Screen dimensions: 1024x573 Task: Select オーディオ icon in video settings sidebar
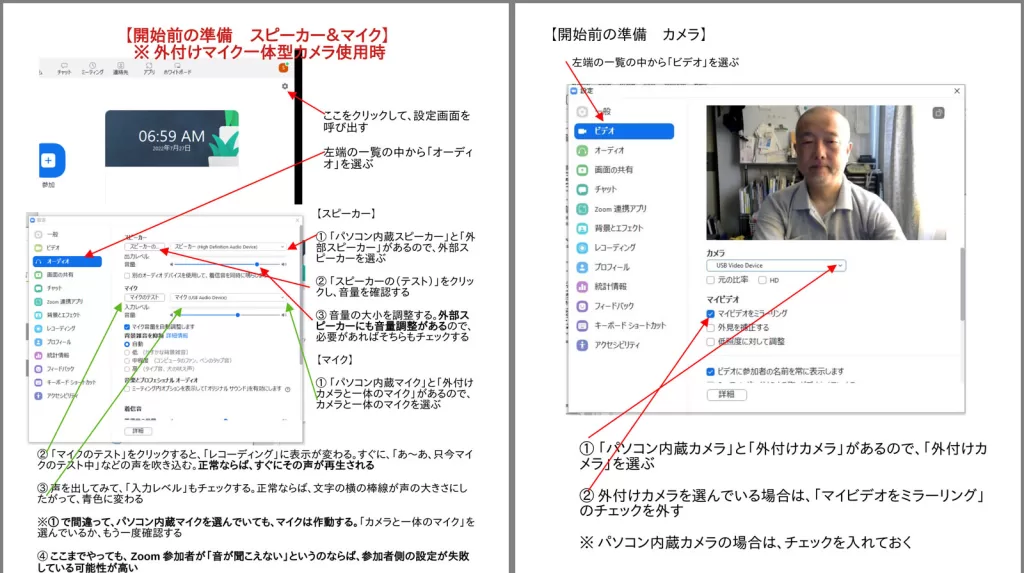tap(582, 151)
